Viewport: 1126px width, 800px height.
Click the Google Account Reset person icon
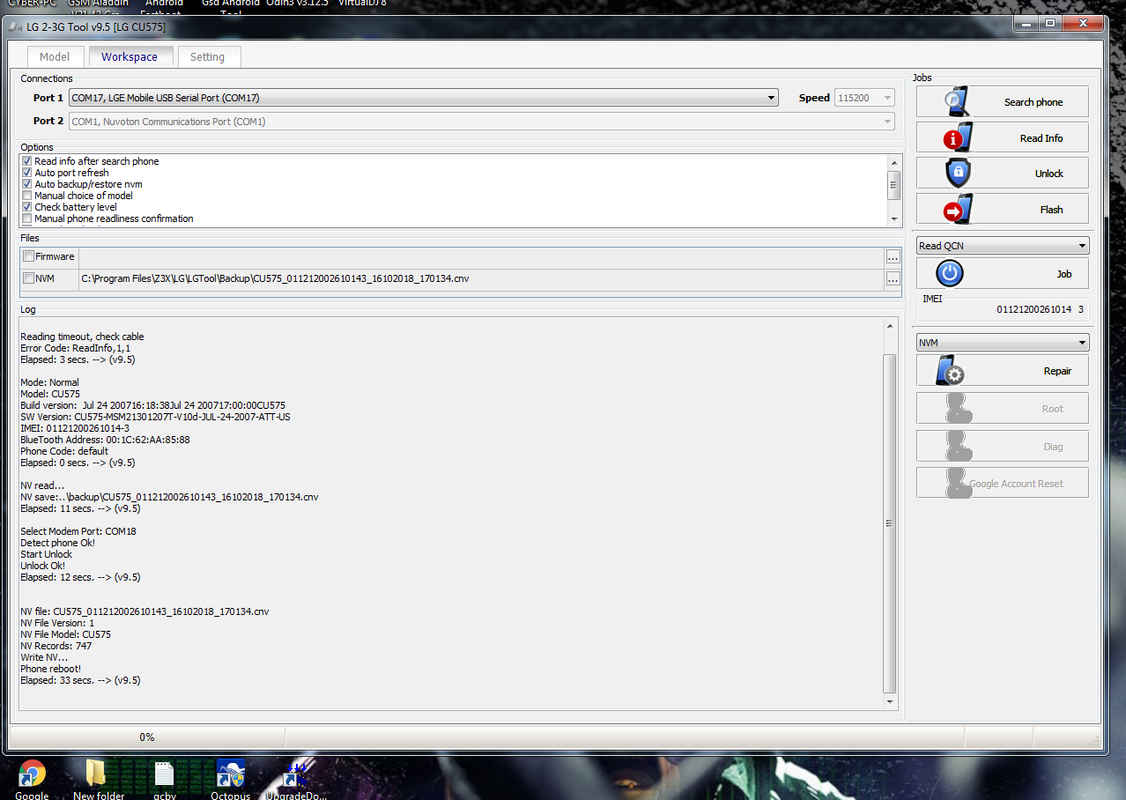957,483
